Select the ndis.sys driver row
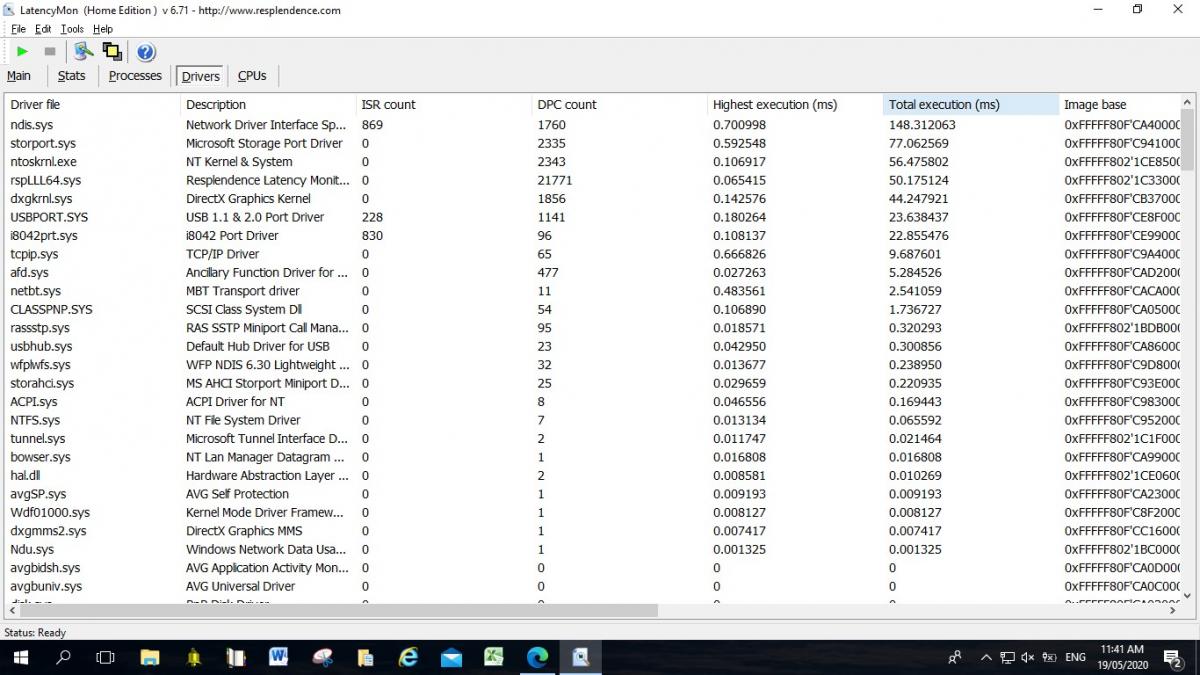Image resolution: width=1200 pixels, height=675 pixels. pyautogui.click(x=593, y=125)
